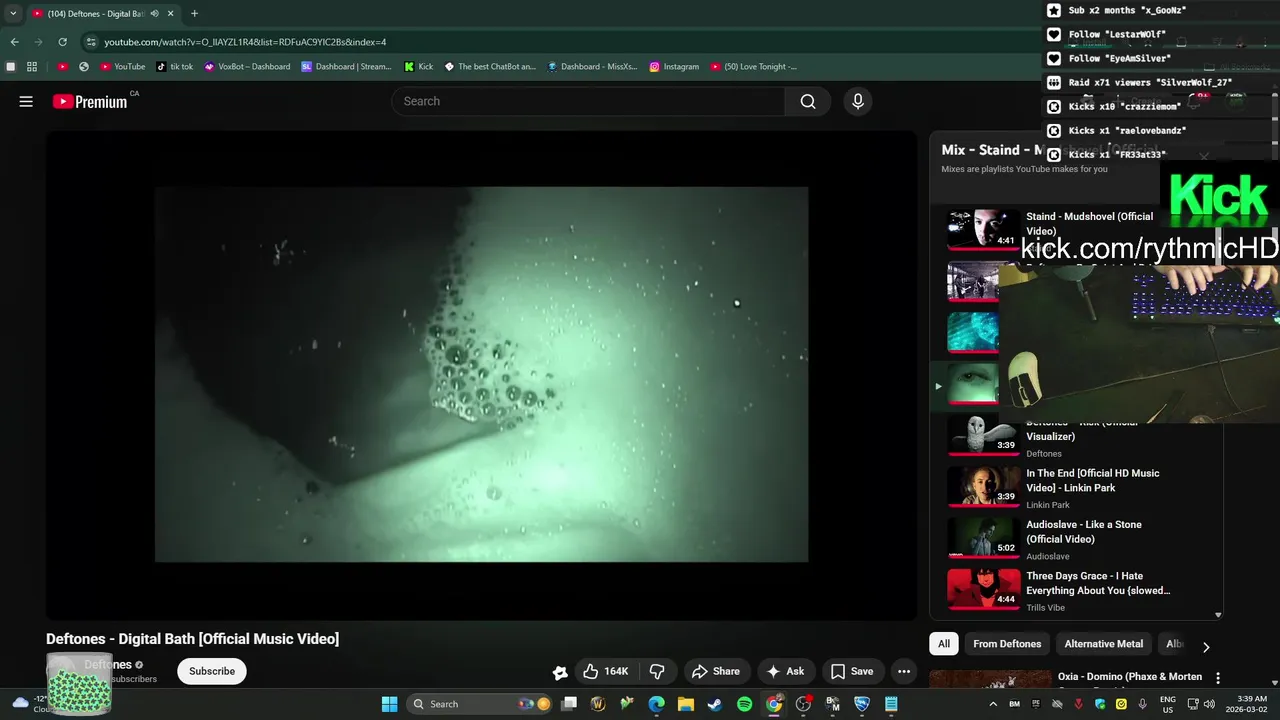Open the more actions ellipsis under the video
Image resolution: width=1280 pixels, height=720 pixels.
click(904, 671)
